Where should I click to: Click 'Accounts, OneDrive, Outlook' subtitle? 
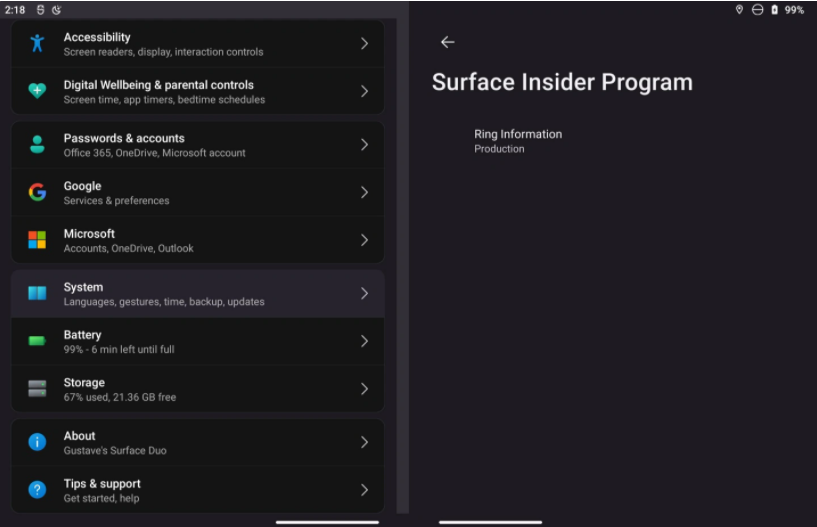pos(128,249)
